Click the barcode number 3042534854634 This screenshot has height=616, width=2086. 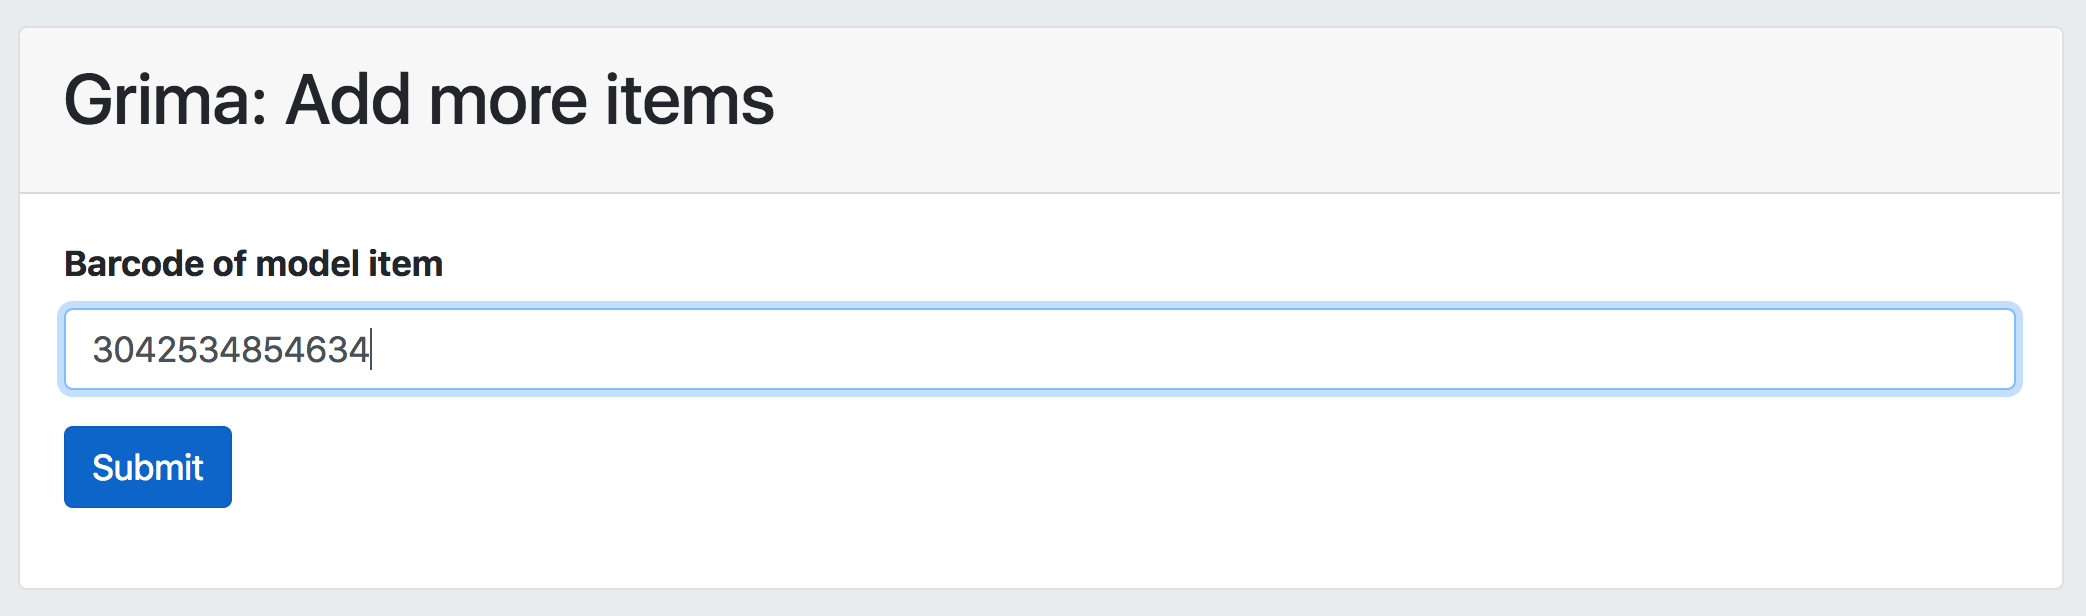coord(231,350)
